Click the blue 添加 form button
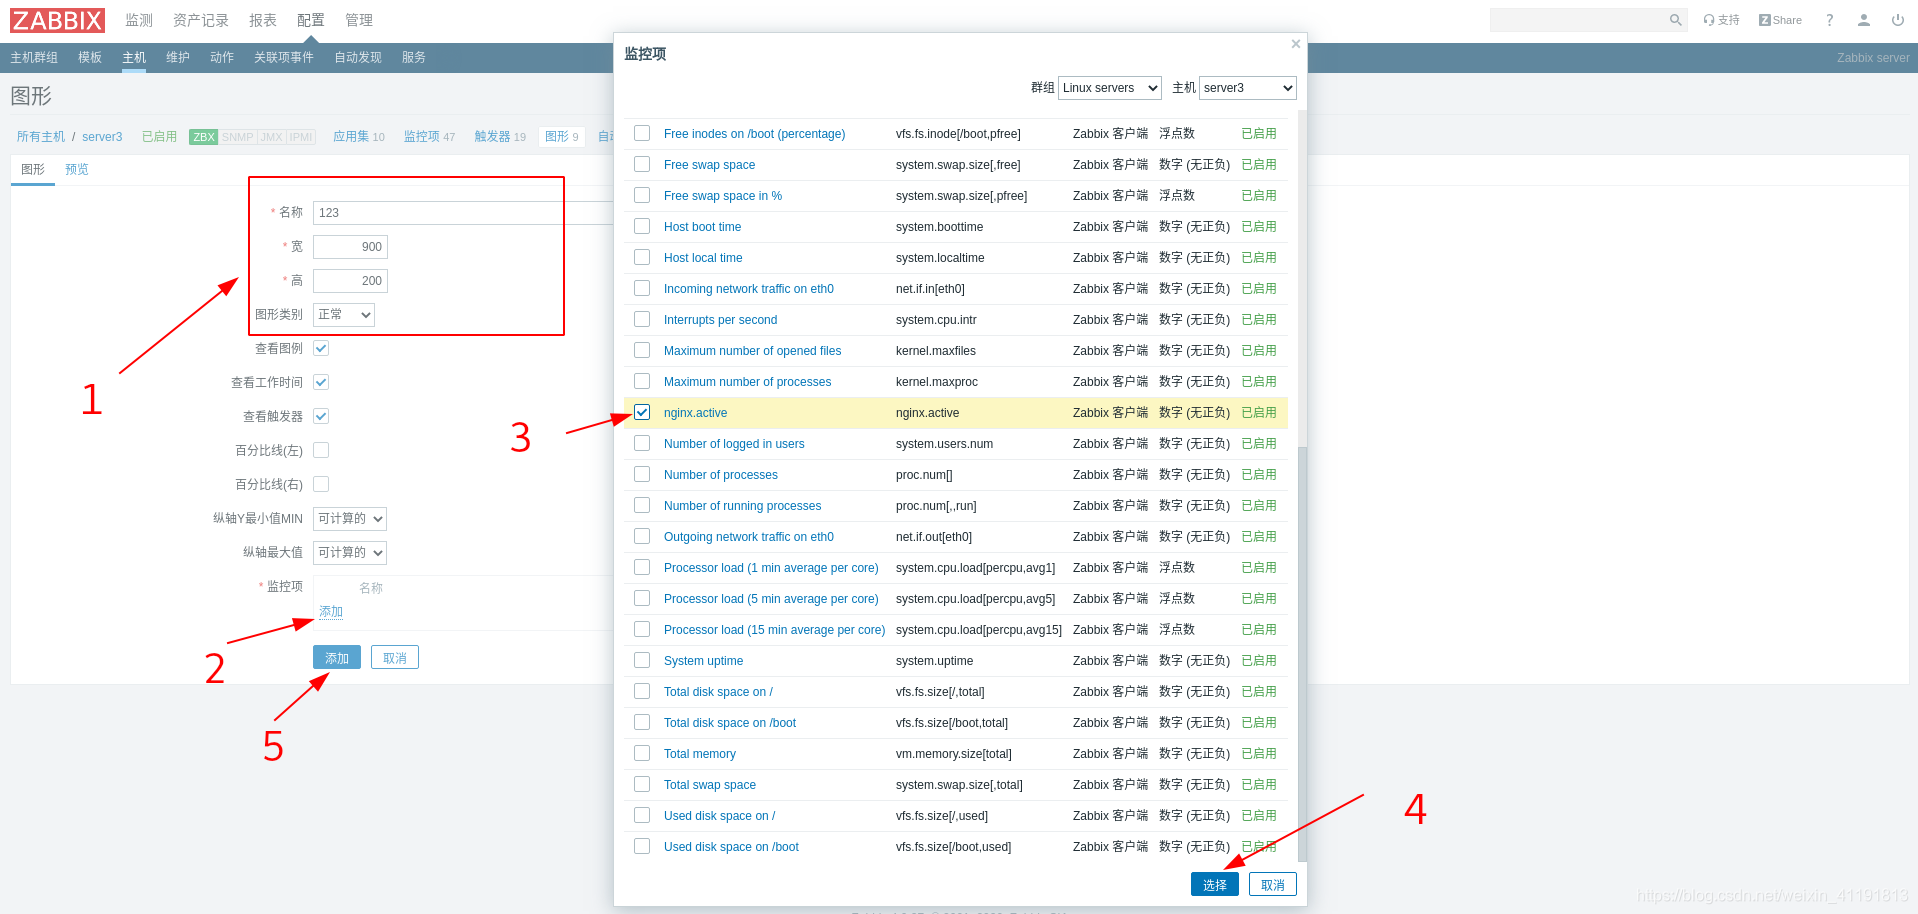Viewport: 1918px width, 914px height. point(337,658)
